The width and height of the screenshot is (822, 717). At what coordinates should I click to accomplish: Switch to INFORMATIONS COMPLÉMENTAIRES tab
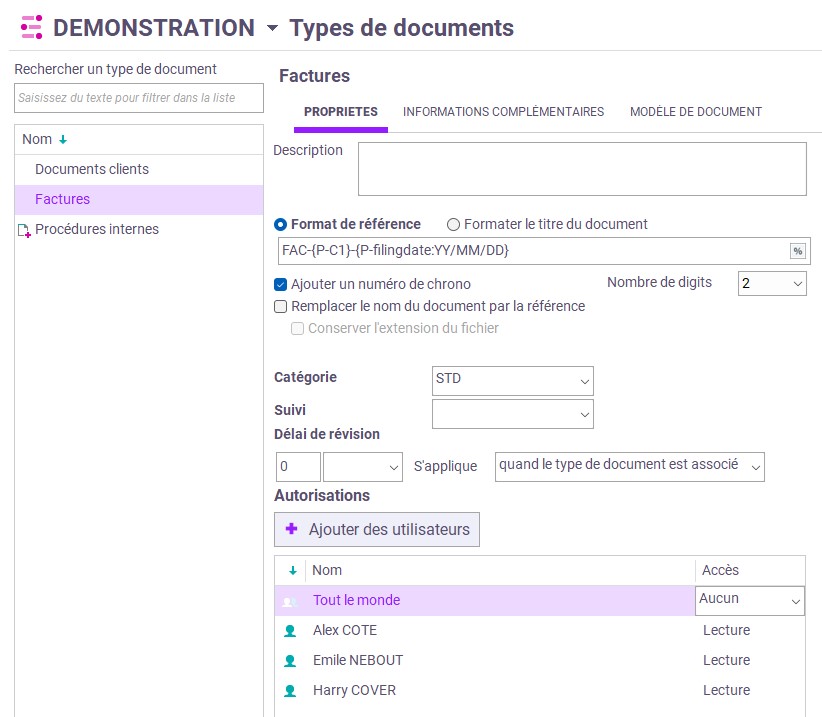point(503,112)
